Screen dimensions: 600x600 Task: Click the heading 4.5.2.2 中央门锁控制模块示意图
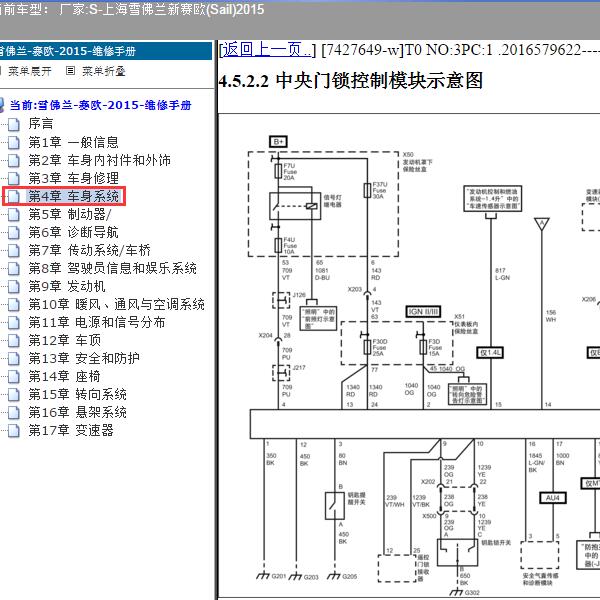pos(351,81)
